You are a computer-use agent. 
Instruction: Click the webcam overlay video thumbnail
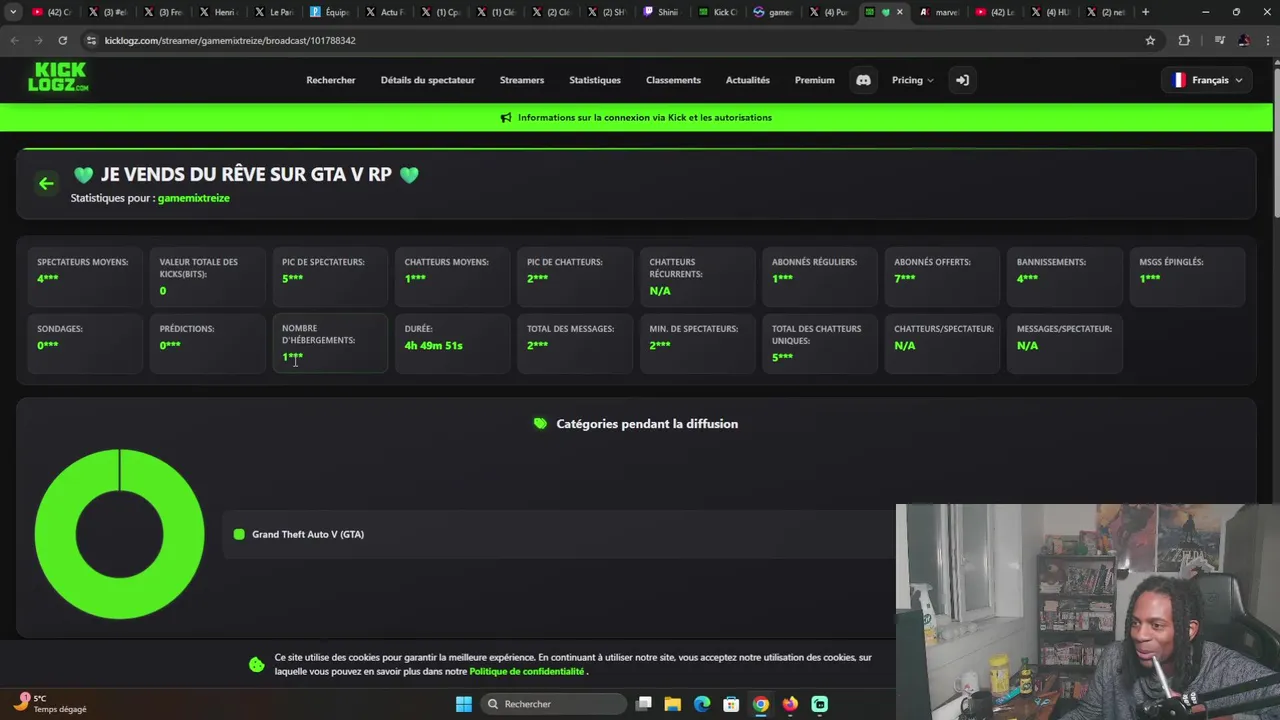point(1088,611)
